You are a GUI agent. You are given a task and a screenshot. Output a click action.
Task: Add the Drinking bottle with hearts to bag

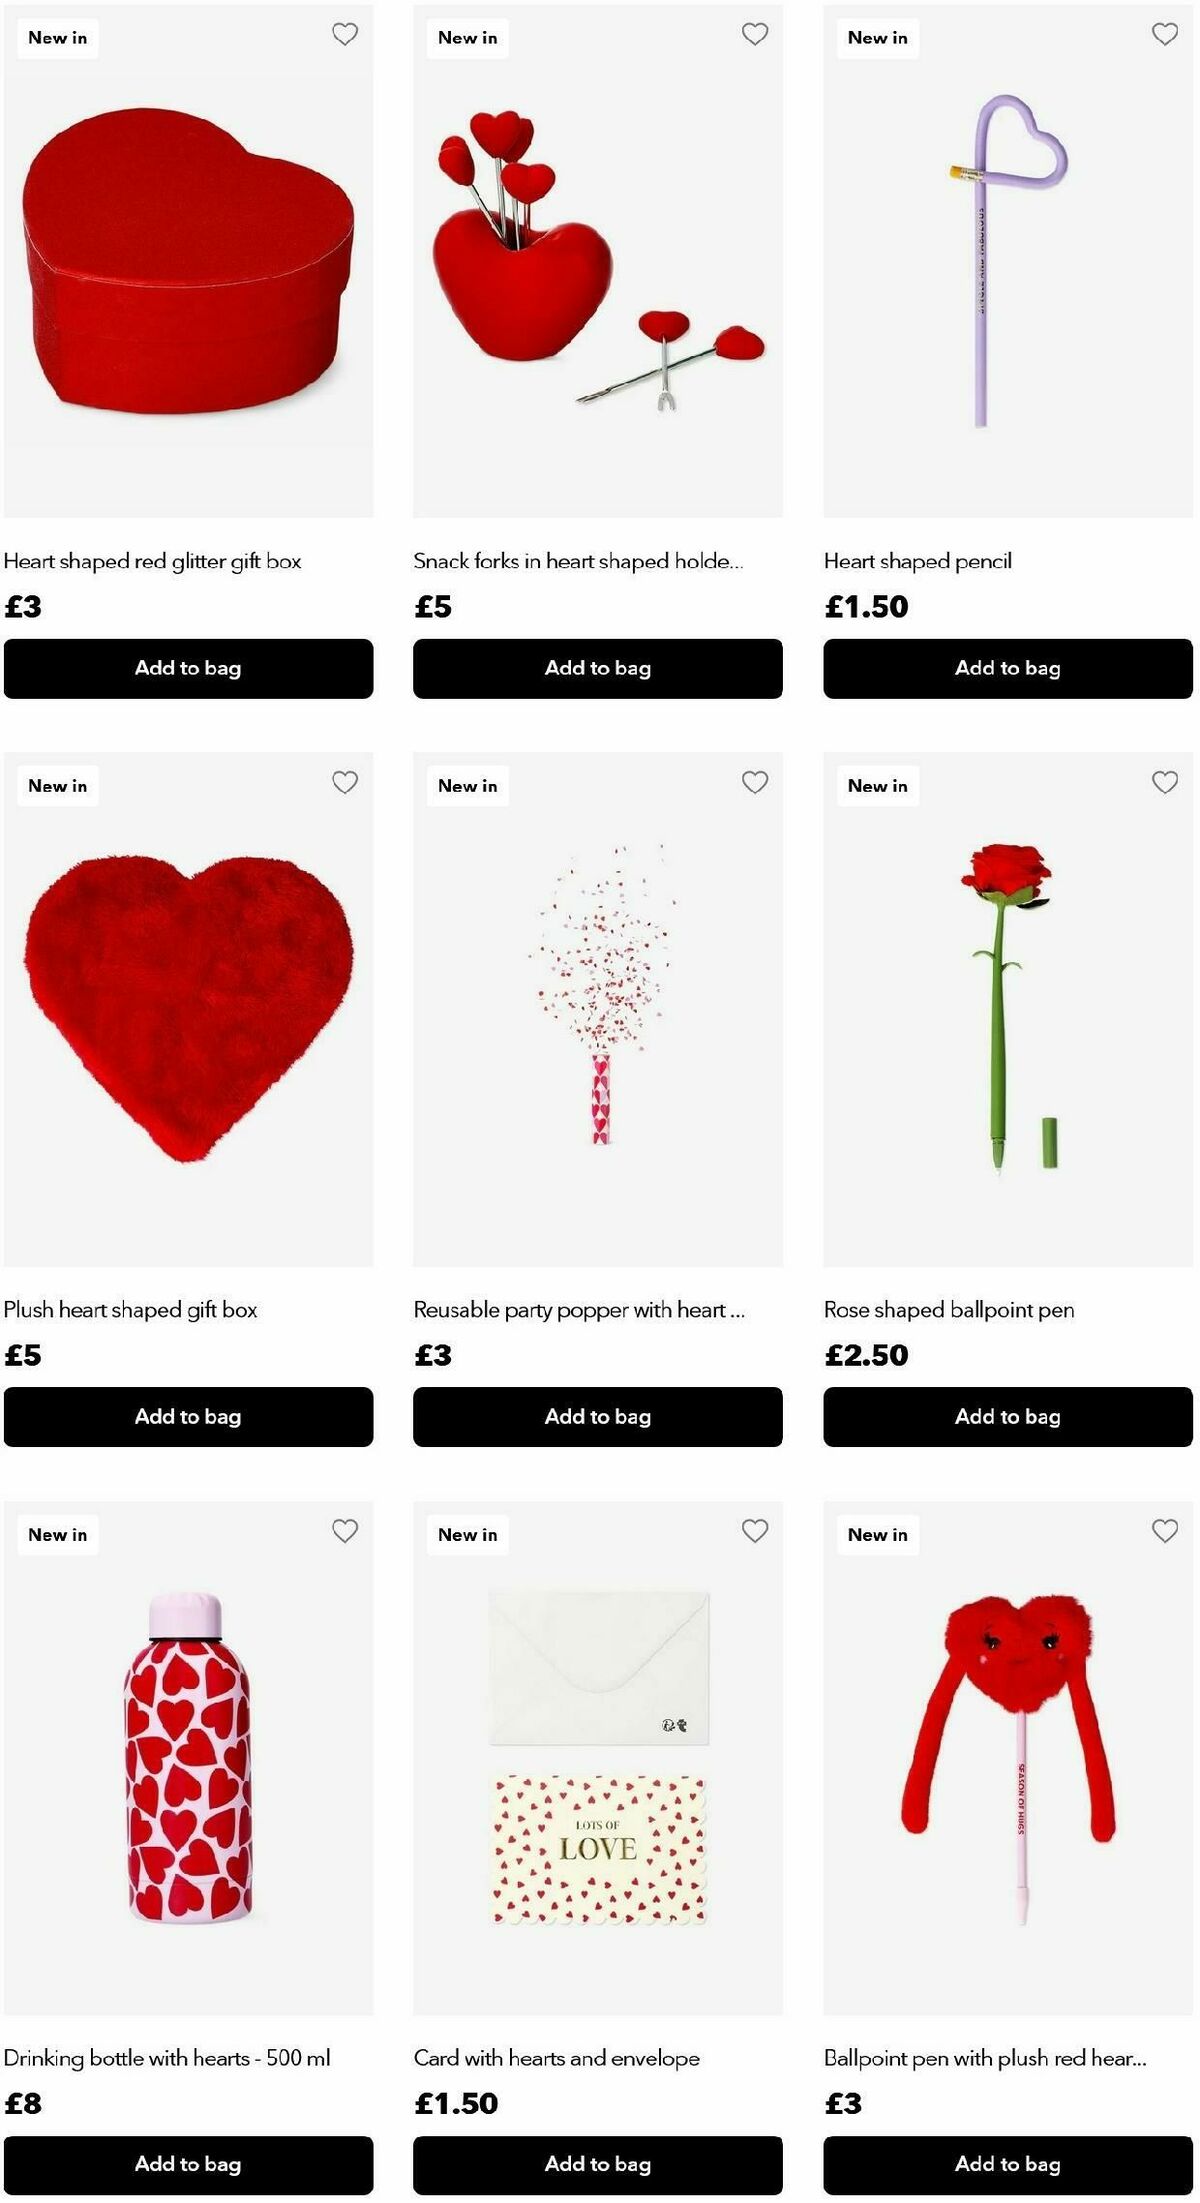187,2165
